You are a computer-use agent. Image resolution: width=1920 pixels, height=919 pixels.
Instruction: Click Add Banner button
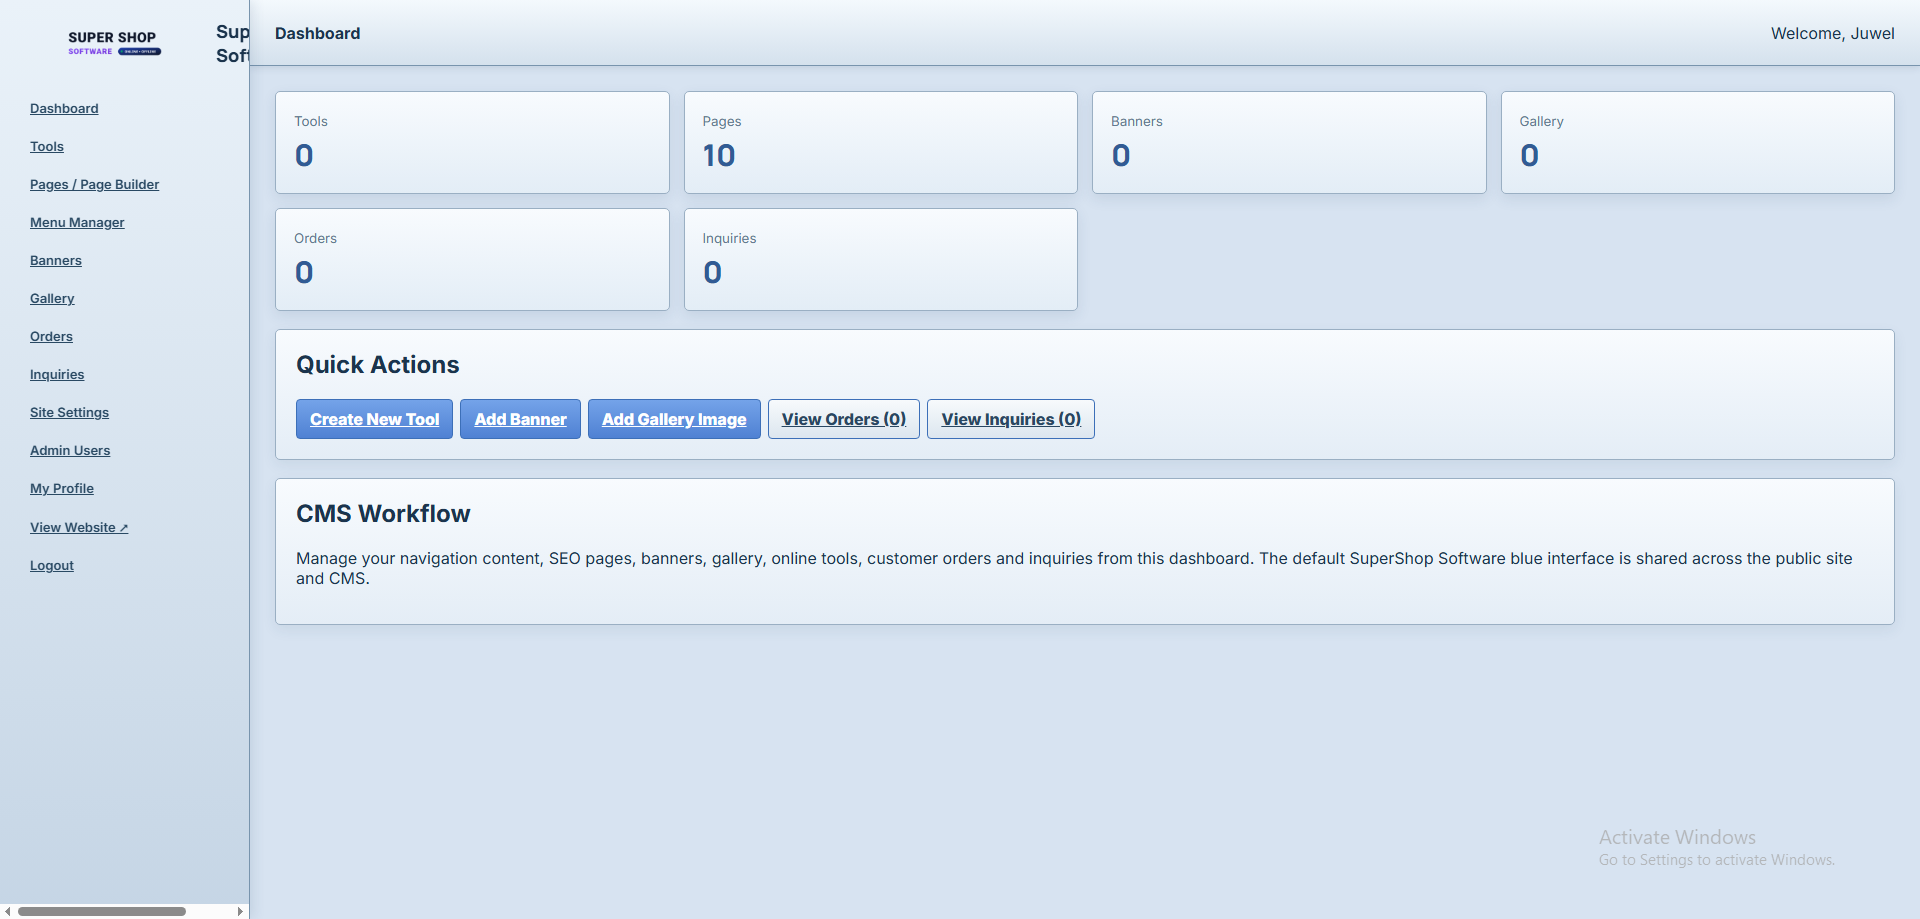pyautogui.click(x=520, y=419)
